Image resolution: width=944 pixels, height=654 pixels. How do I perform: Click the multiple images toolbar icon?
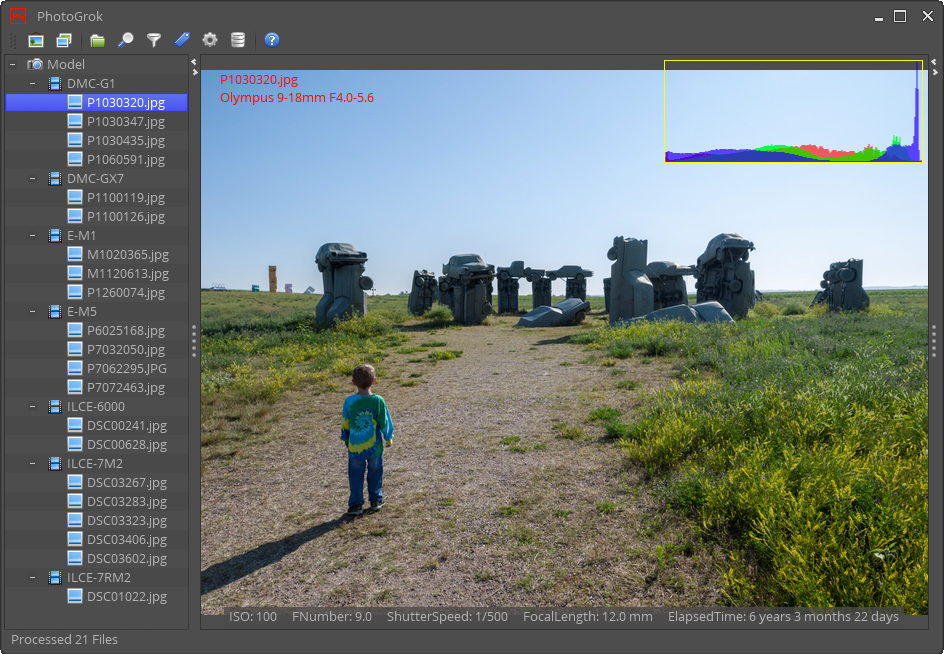[64, 40]
